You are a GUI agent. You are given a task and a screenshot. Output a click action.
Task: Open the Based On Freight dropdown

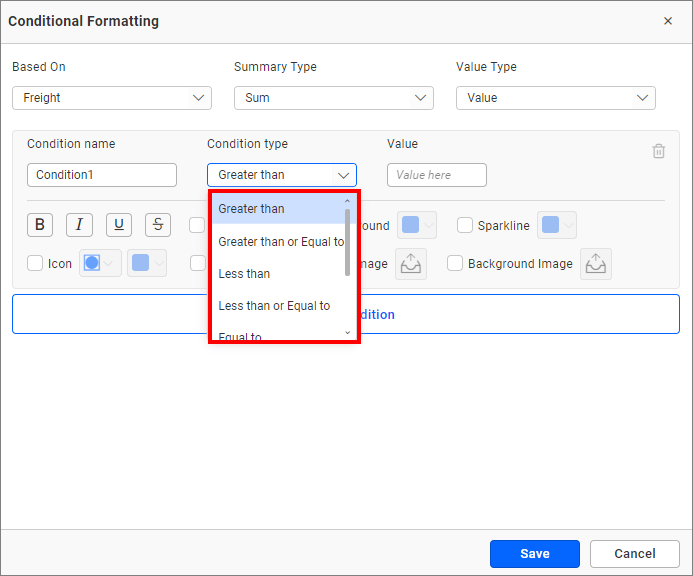pyautogui.click(x=112, y=98)
